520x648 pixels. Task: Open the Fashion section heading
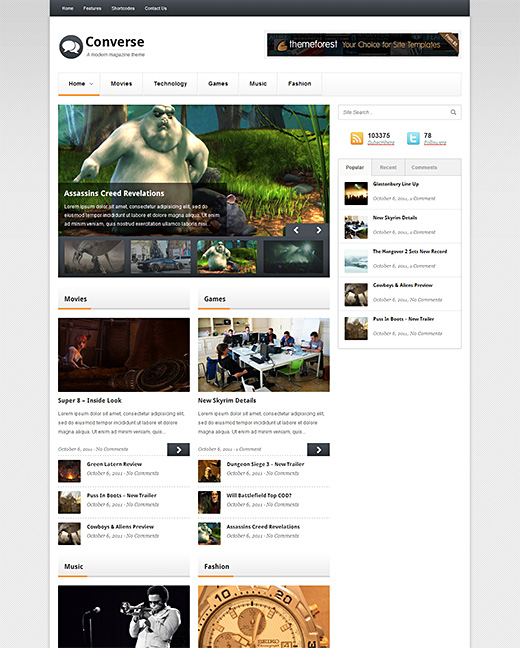coord(217,567)
